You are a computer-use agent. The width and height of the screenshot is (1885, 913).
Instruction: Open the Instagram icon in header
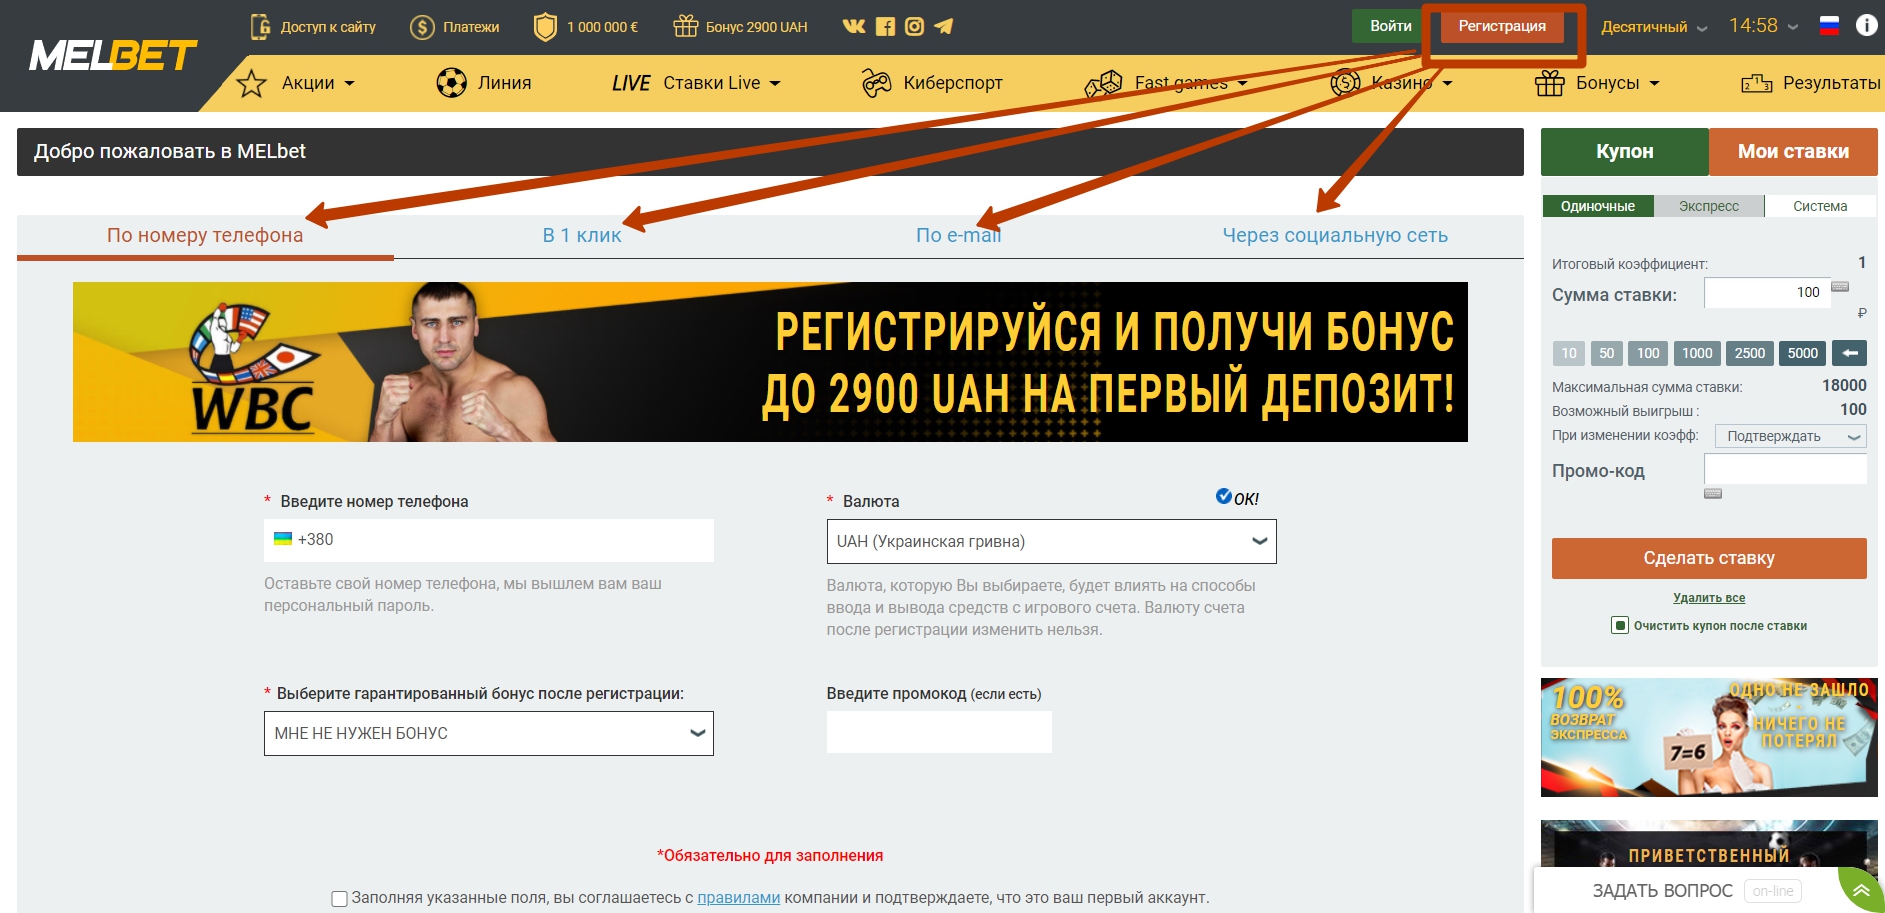pos(914,26)
